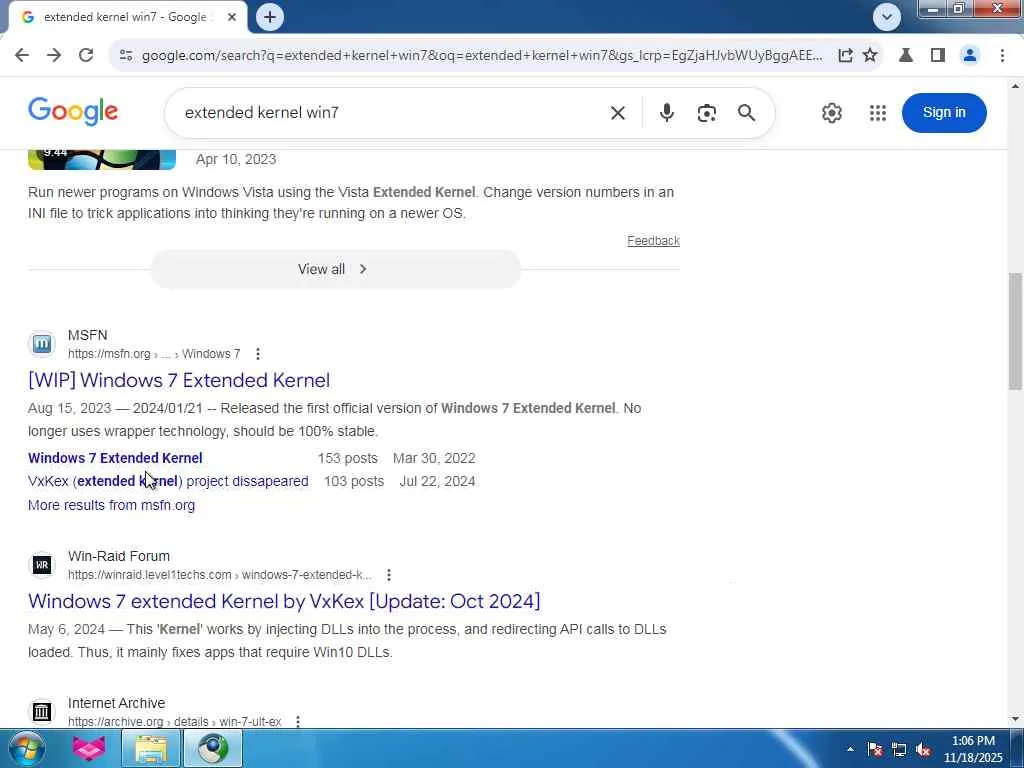Screen dimensions: 1024x768
Task: Click the Google logo
Action: [73, 112]
